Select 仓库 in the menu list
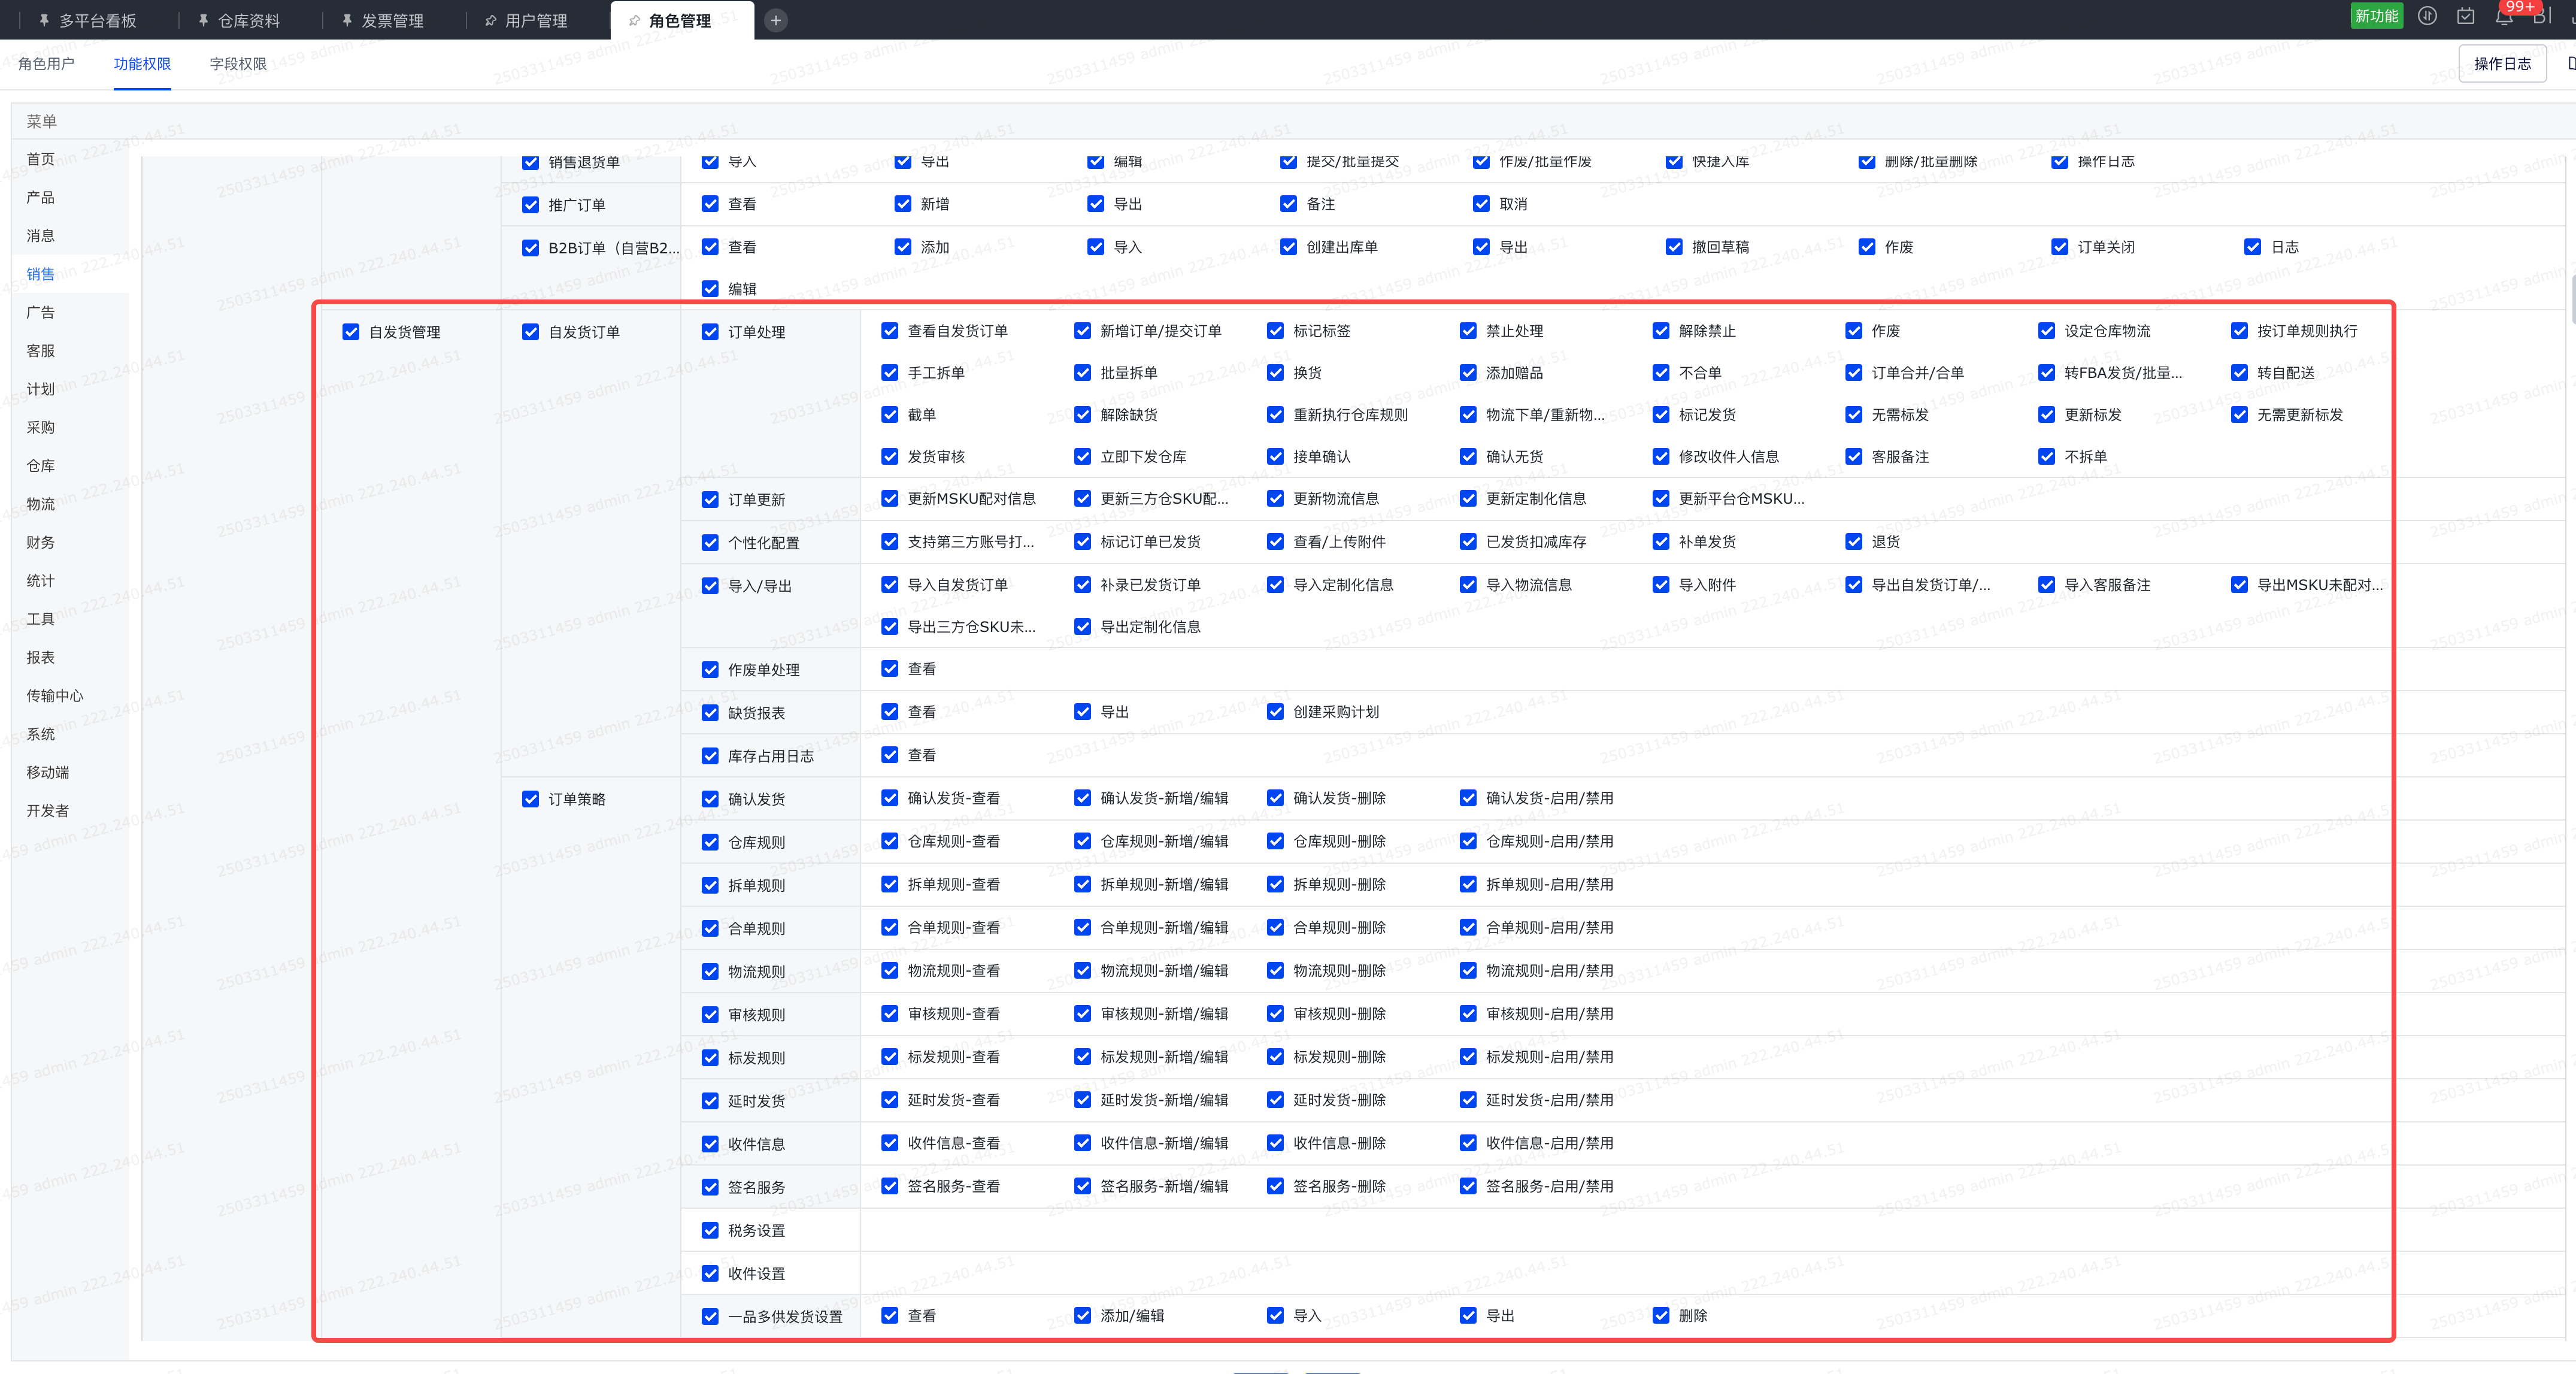The image size is (2576, 1374). pos(41,466)
